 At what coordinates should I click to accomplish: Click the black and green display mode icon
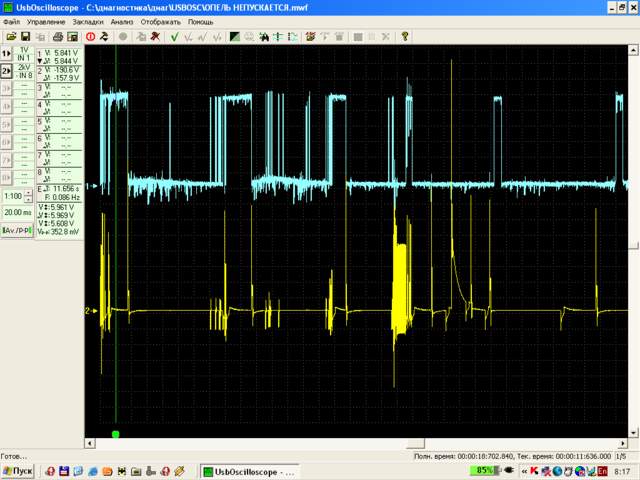235,37
